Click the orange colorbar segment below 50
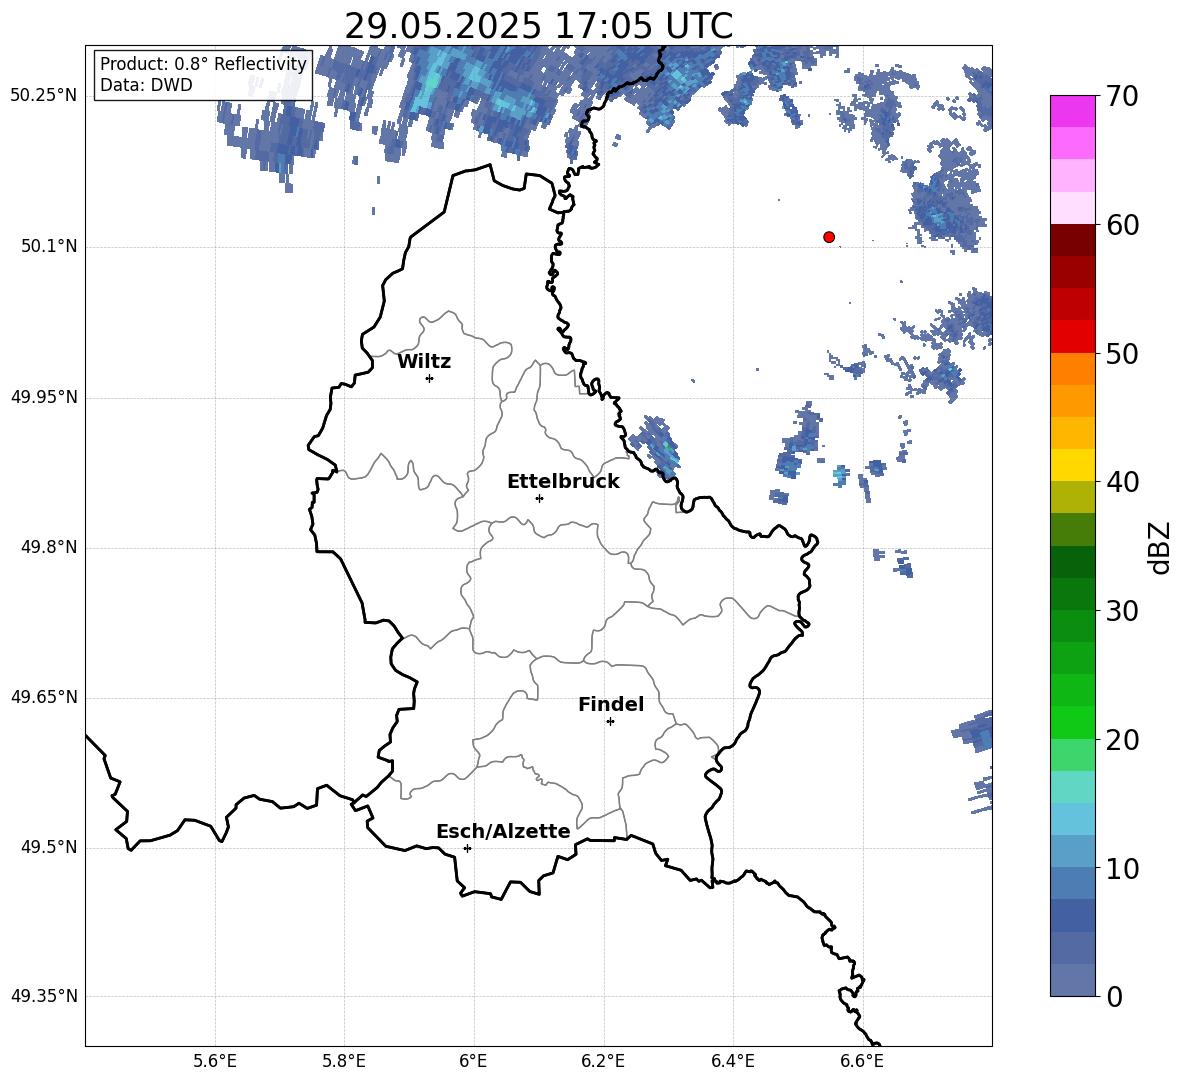This screenshot has width=1184, height=1081. click(1073, 369)
